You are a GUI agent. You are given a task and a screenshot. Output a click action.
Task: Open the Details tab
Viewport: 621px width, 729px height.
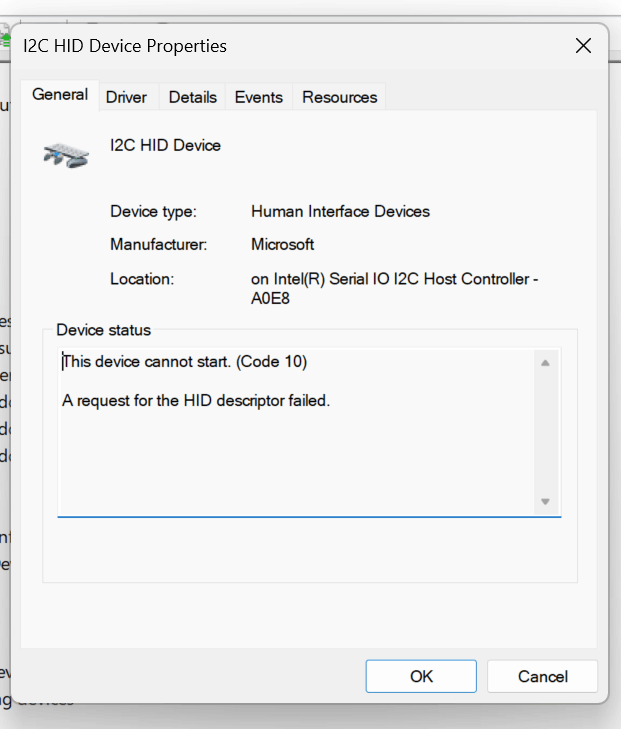(x=192, y=97)
